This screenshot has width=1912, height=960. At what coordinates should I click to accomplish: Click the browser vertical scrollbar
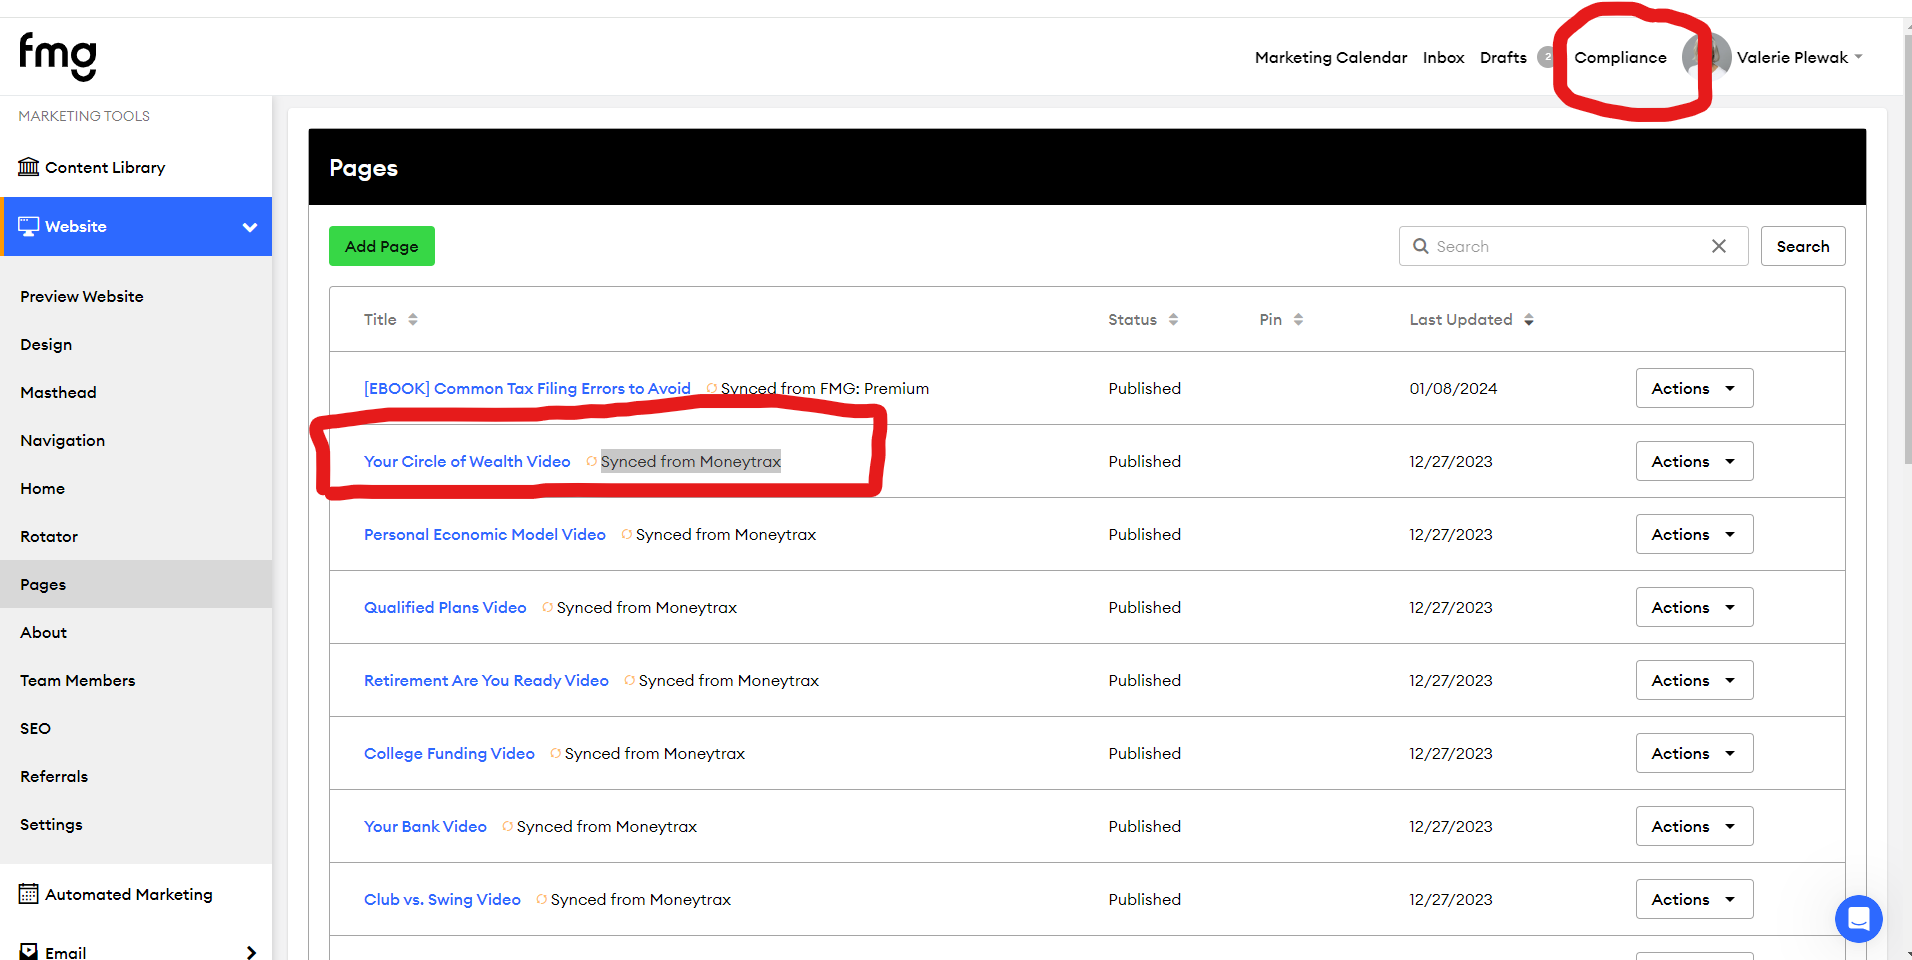[1908, 250]
